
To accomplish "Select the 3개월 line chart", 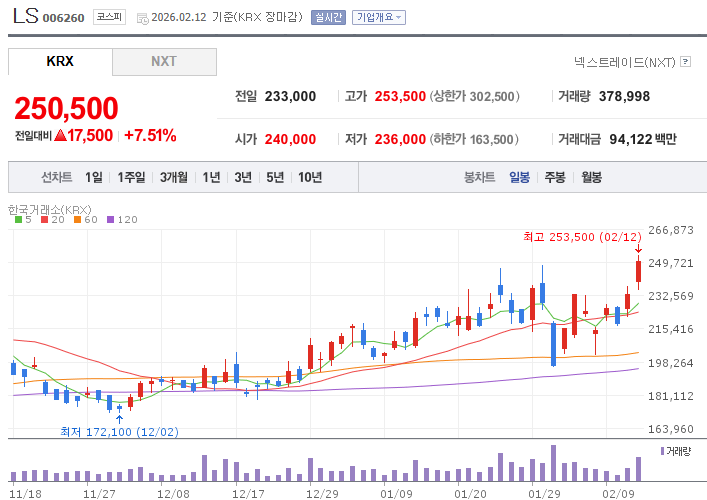I will click(x=174, y=177).
